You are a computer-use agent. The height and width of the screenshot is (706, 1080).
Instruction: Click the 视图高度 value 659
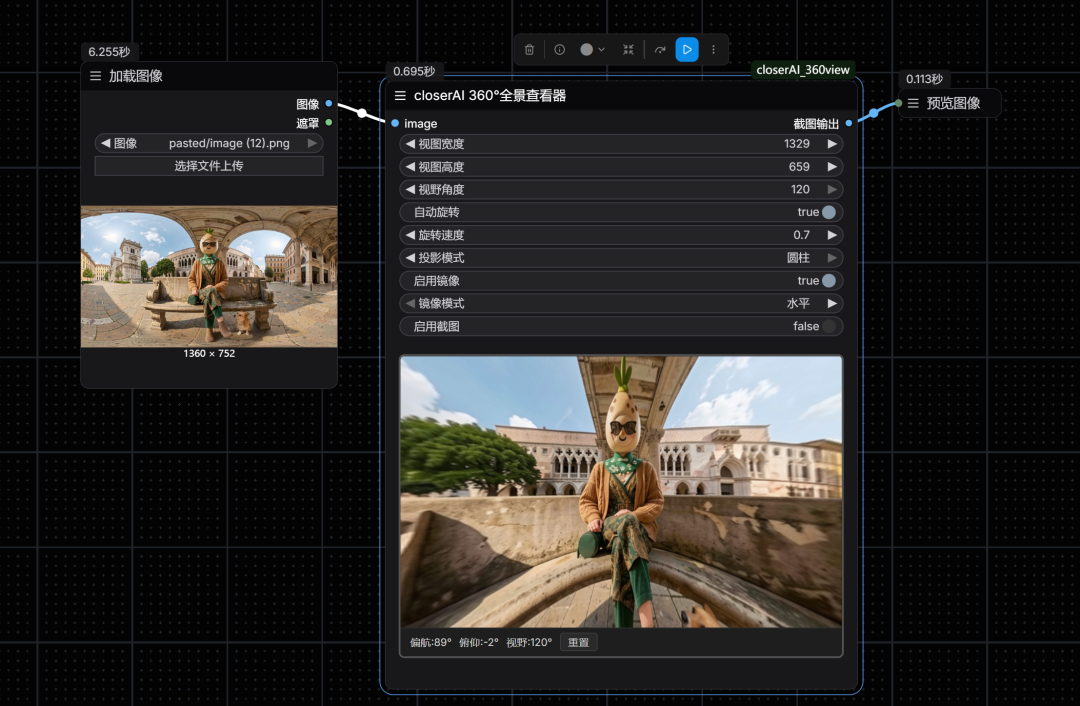[x=799, y=167]
